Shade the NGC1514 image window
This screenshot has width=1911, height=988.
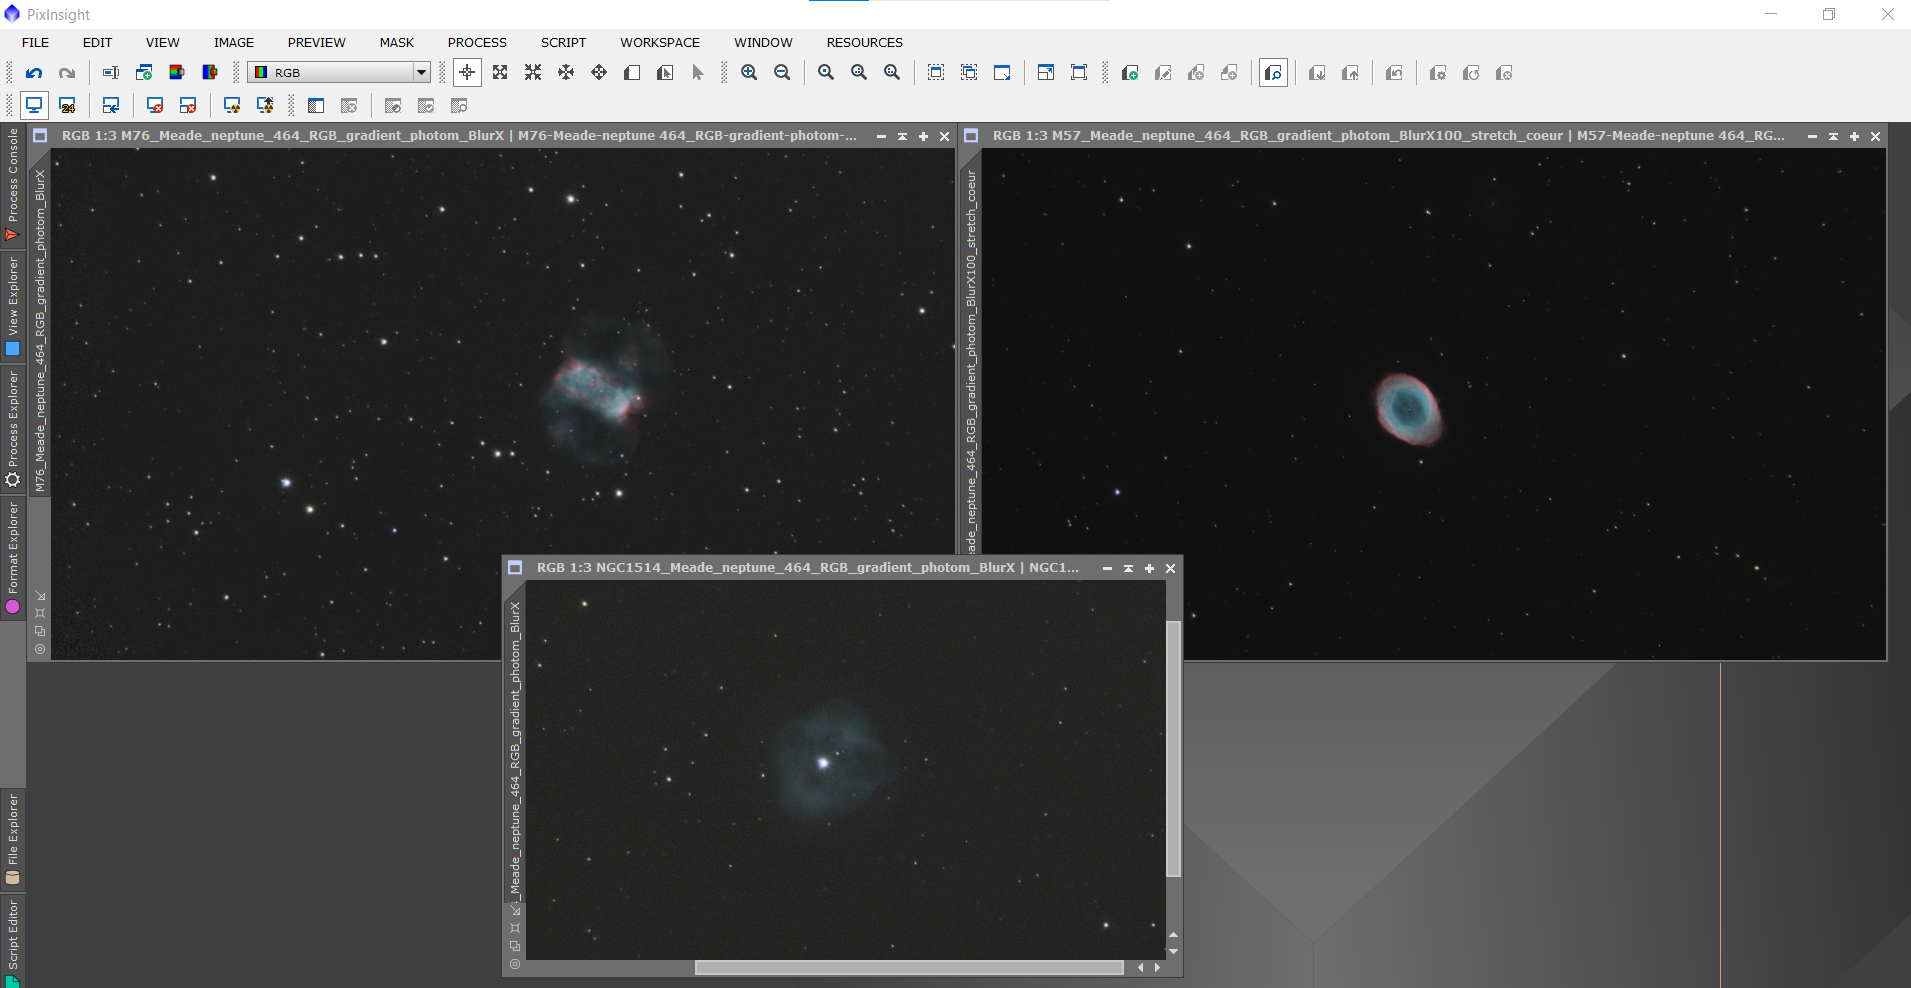tap(1128, 568)
